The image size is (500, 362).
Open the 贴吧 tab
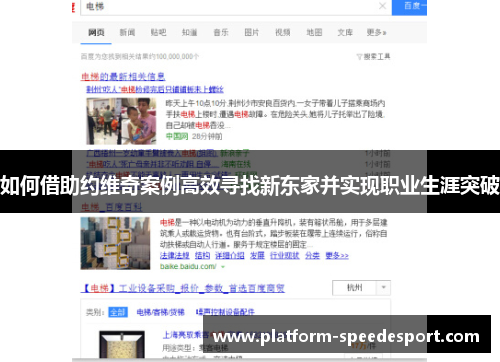158,32
